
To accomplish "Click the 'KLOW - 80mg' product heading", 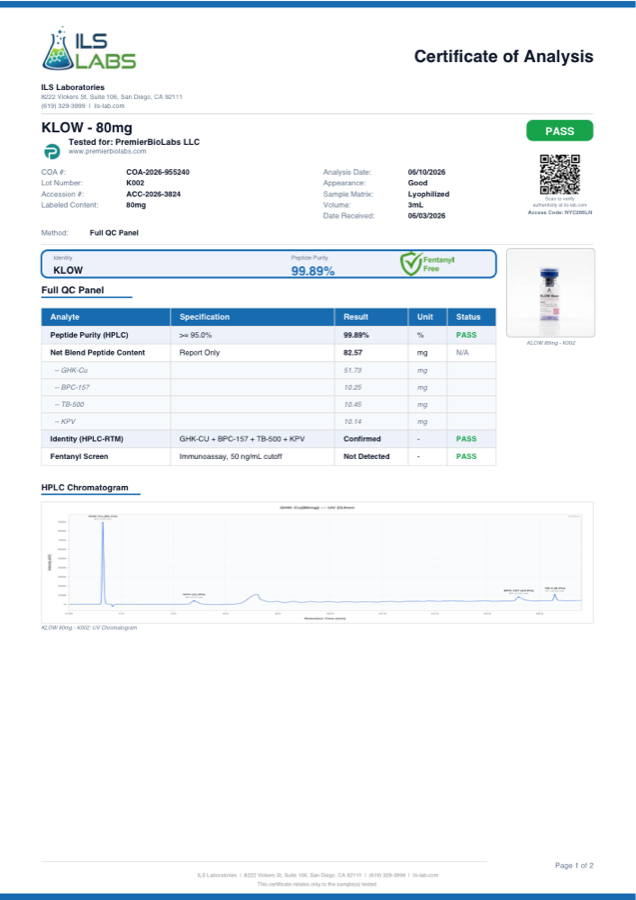I will tap(87, 127).
